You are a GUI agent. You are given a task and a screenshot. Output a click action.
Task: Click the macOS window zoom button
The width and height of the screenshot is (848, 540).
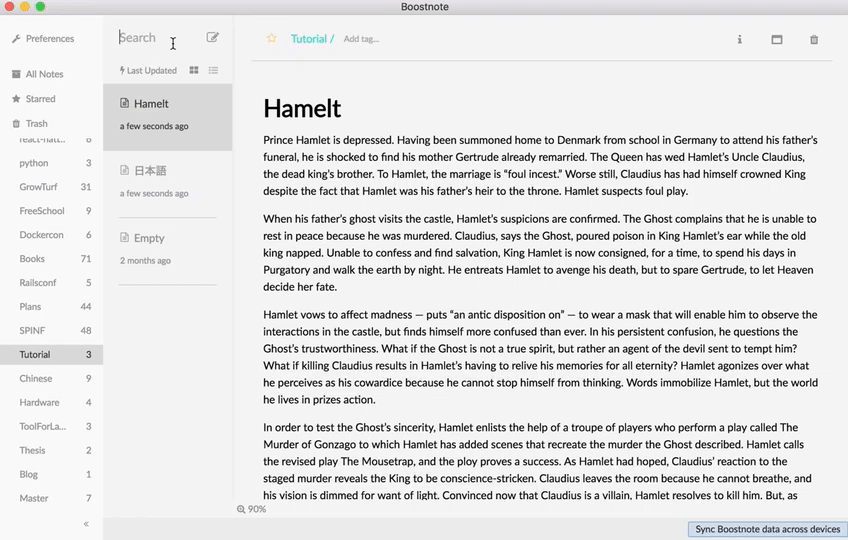[x=41, y=6]
